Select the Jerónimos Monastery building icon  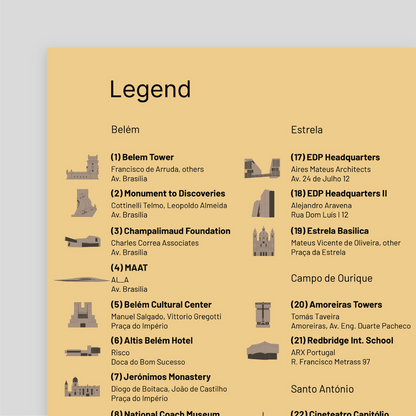(x=82, y=387)
